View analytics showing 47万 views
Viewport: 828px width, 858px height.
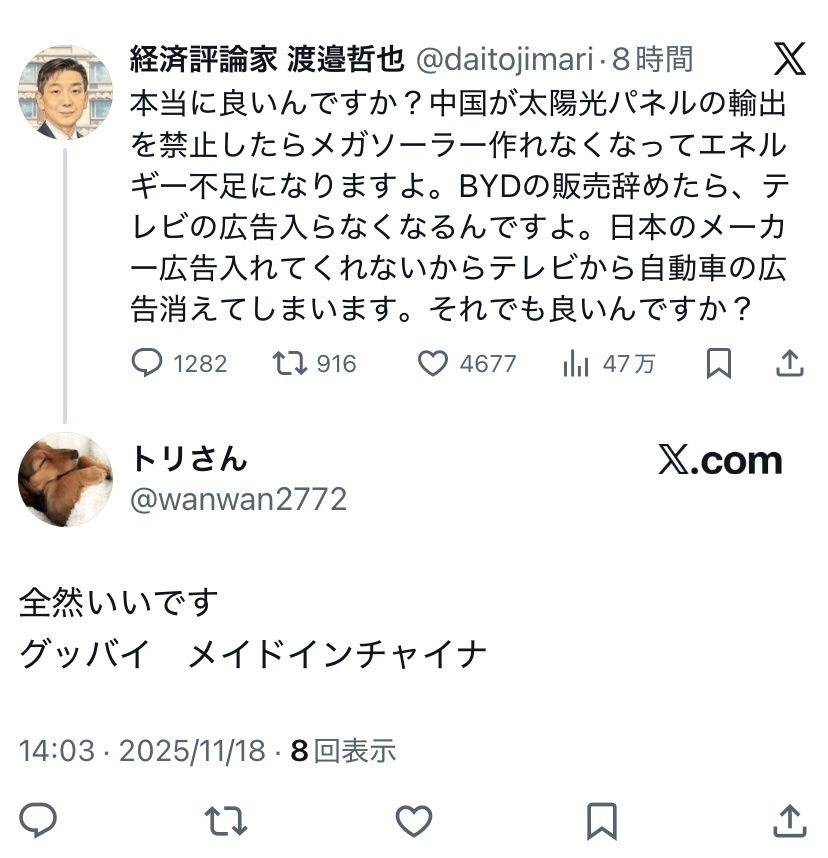pyautogui.click(x=576, y=364)
